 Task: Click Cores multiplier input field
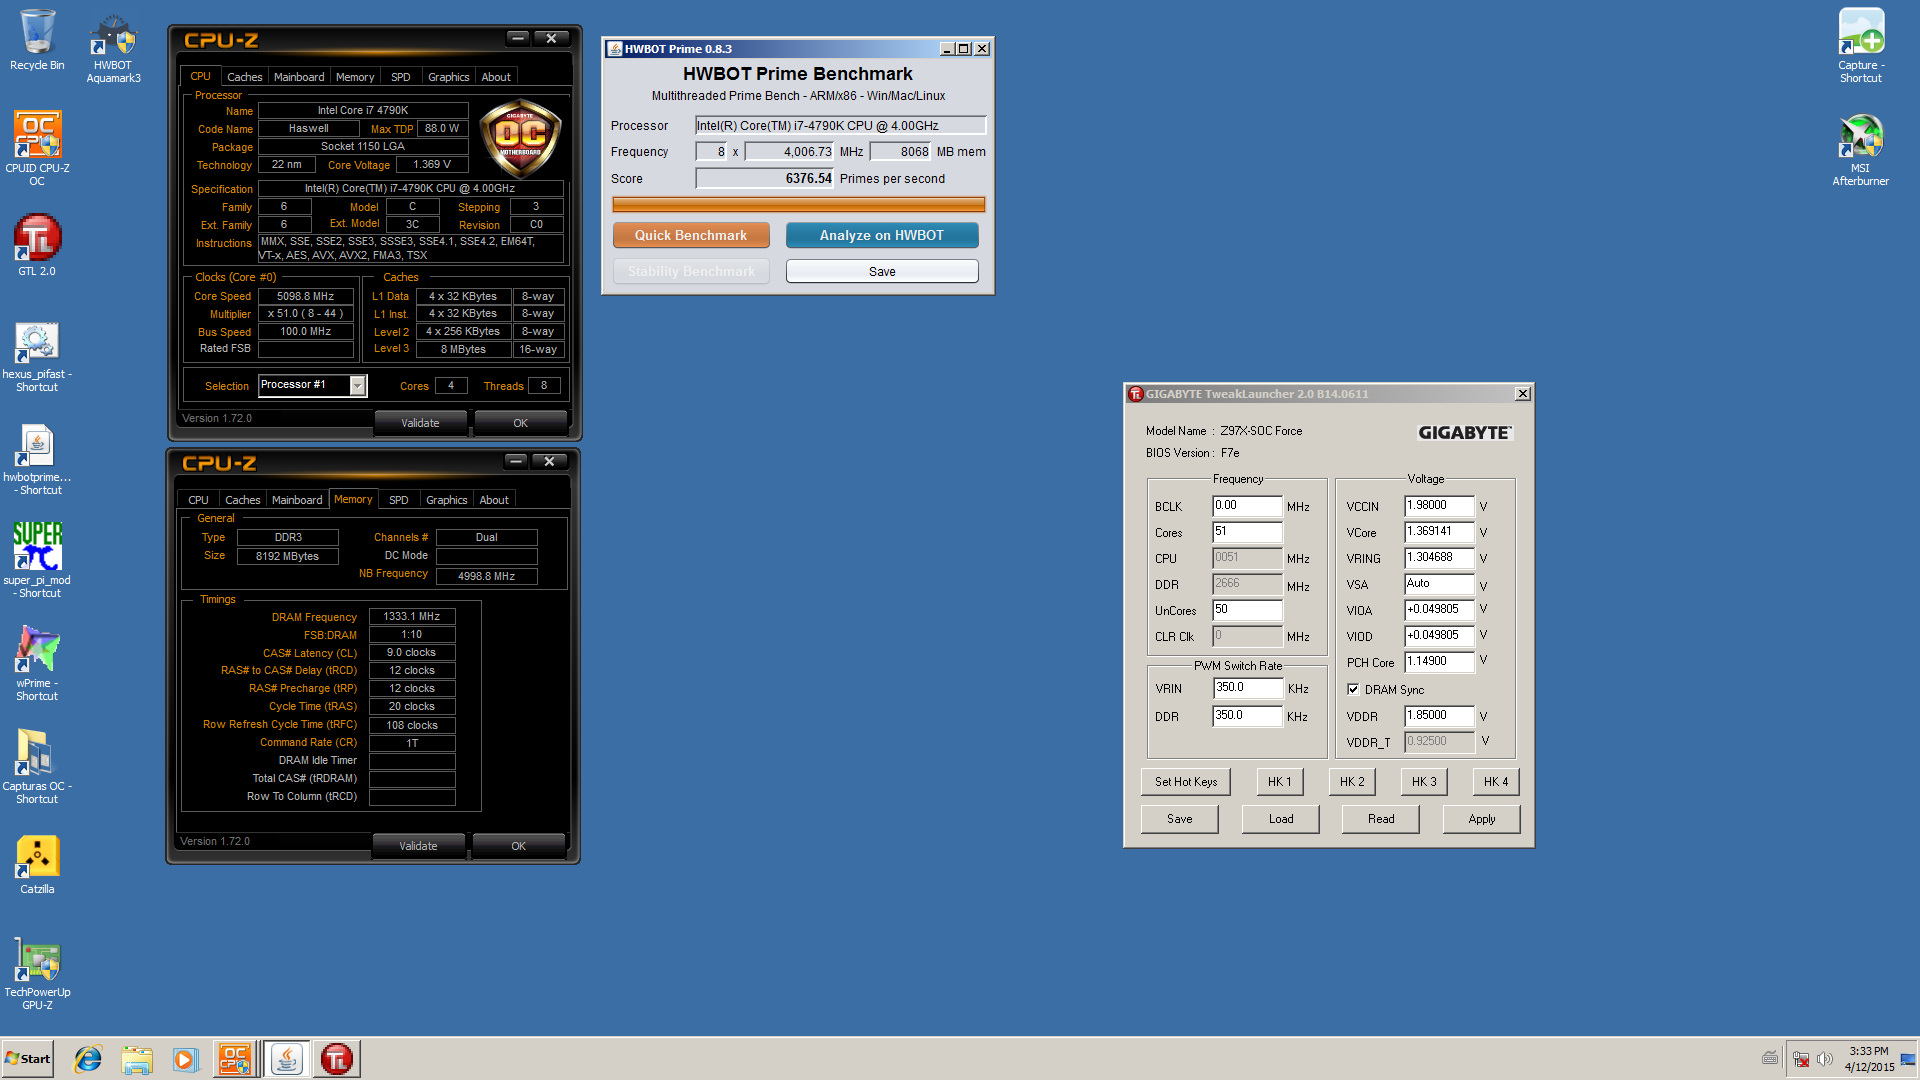tap(1247, 532)
